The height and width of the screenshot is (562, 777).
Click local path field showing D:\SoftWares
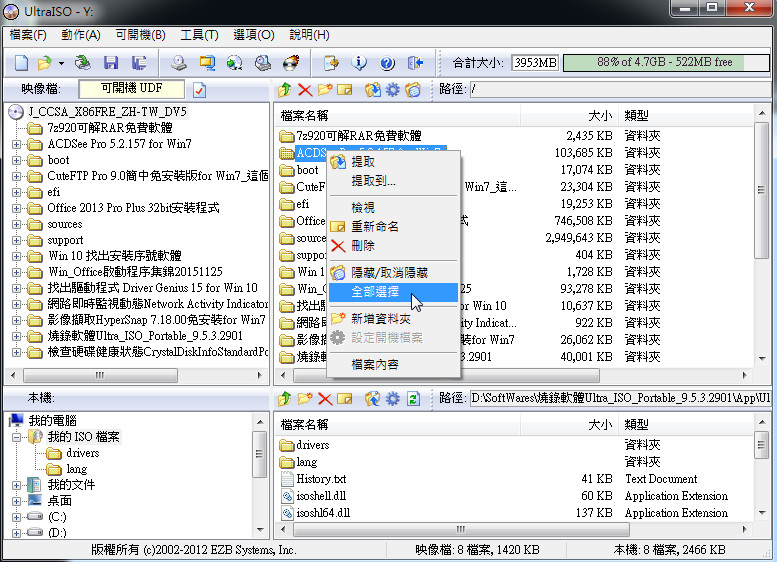[x=620, y=398]
